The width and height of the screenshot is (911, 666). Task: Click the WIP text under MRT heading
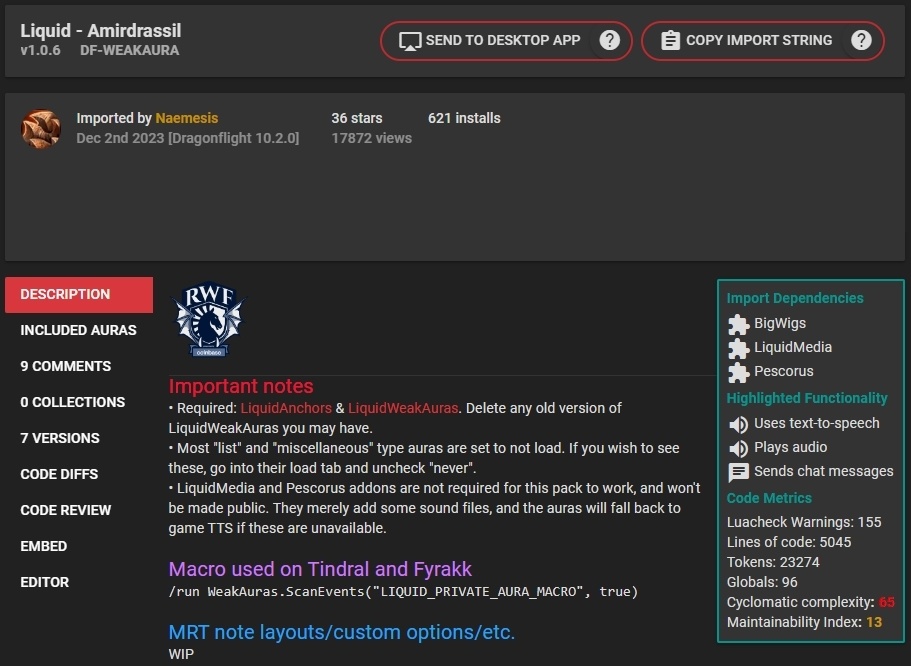click(181, 654)
